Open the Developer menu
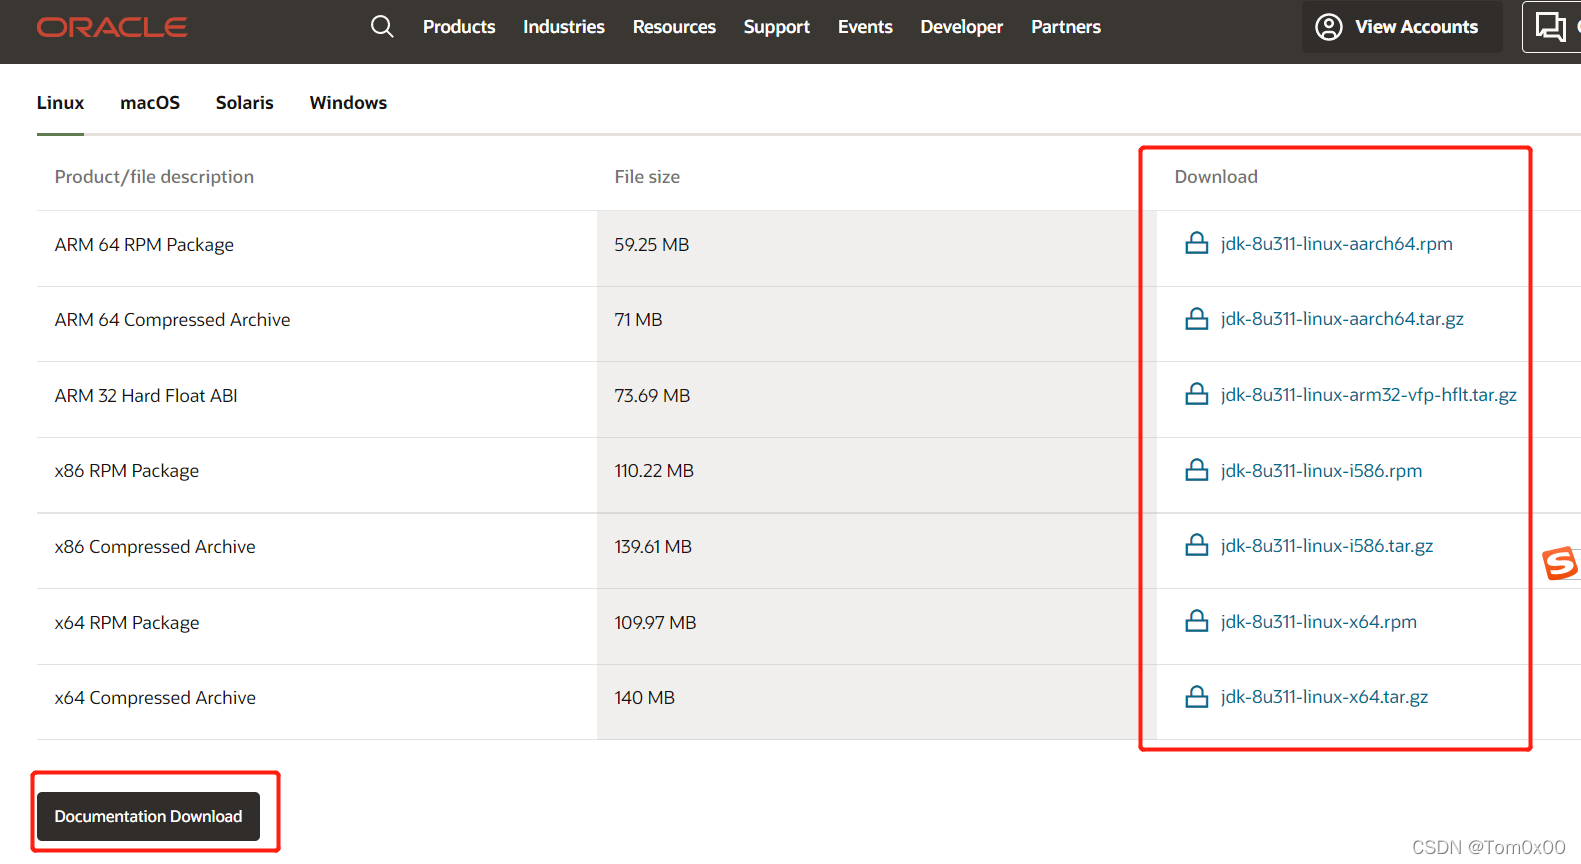 point(962,27)
